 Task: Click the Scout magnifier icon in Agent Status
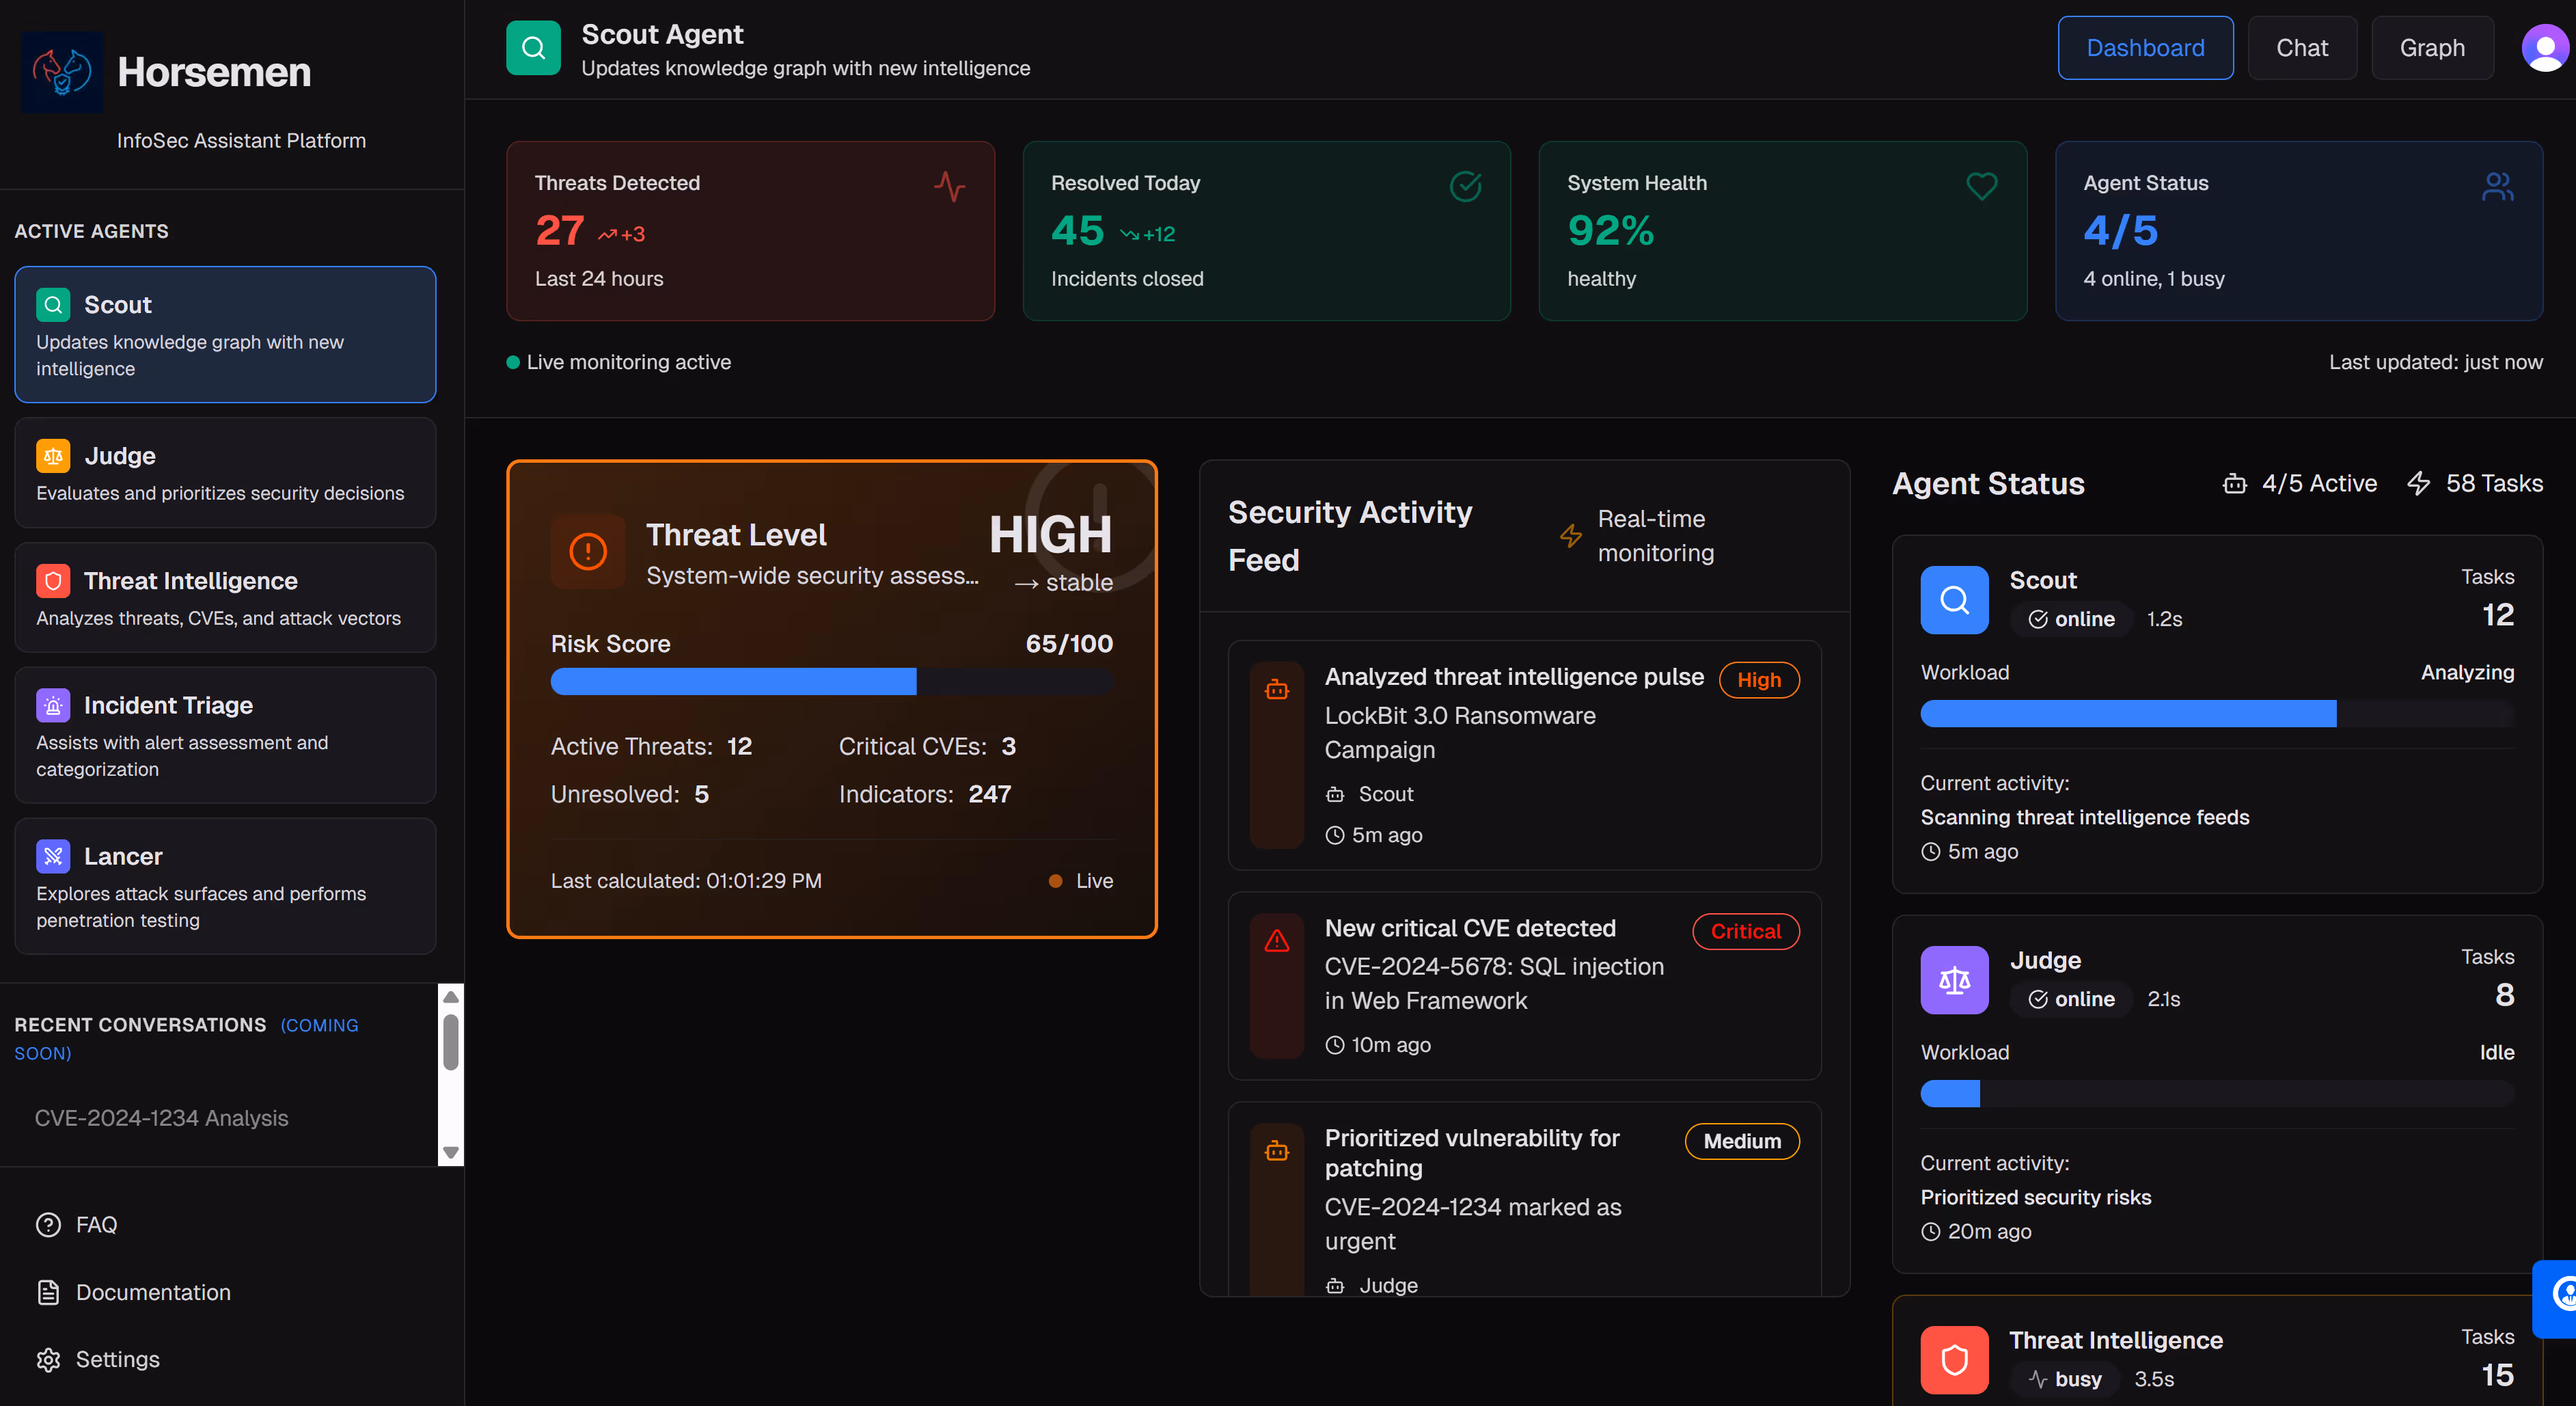[1954, 600]
